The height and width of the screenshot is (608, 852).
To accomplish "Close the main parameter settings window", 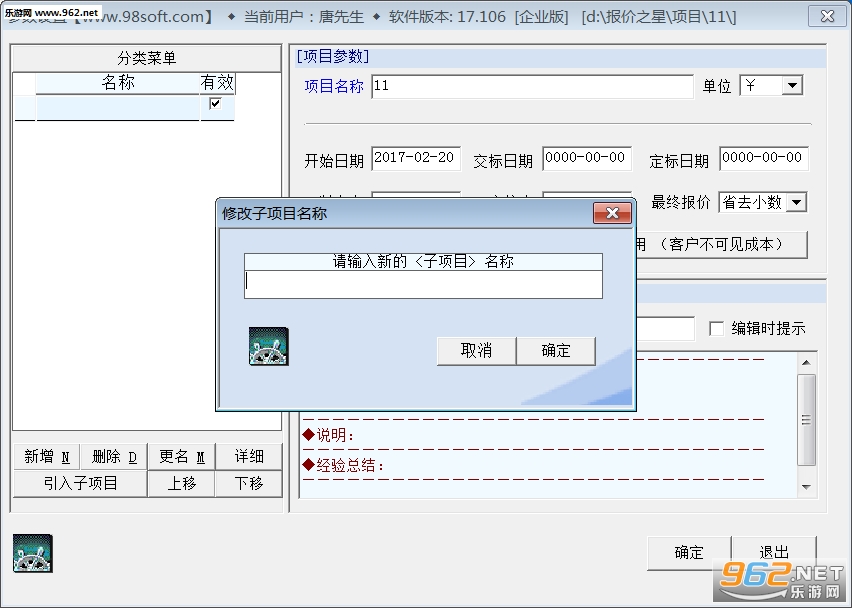I will tap(827, 16).
